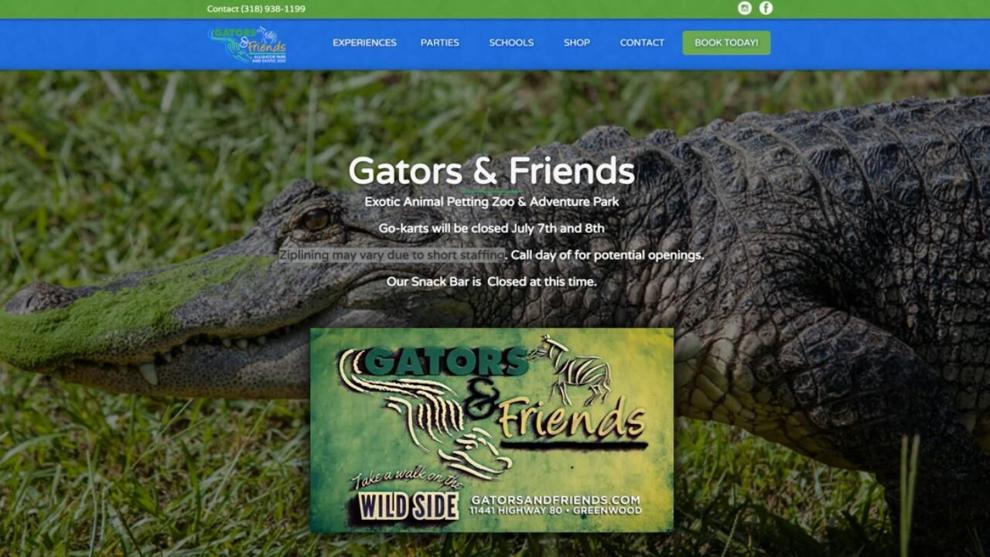This screenshot has height=557, width=990.
Task: Open the Shop menu item
Action: [x=576, y=42]
